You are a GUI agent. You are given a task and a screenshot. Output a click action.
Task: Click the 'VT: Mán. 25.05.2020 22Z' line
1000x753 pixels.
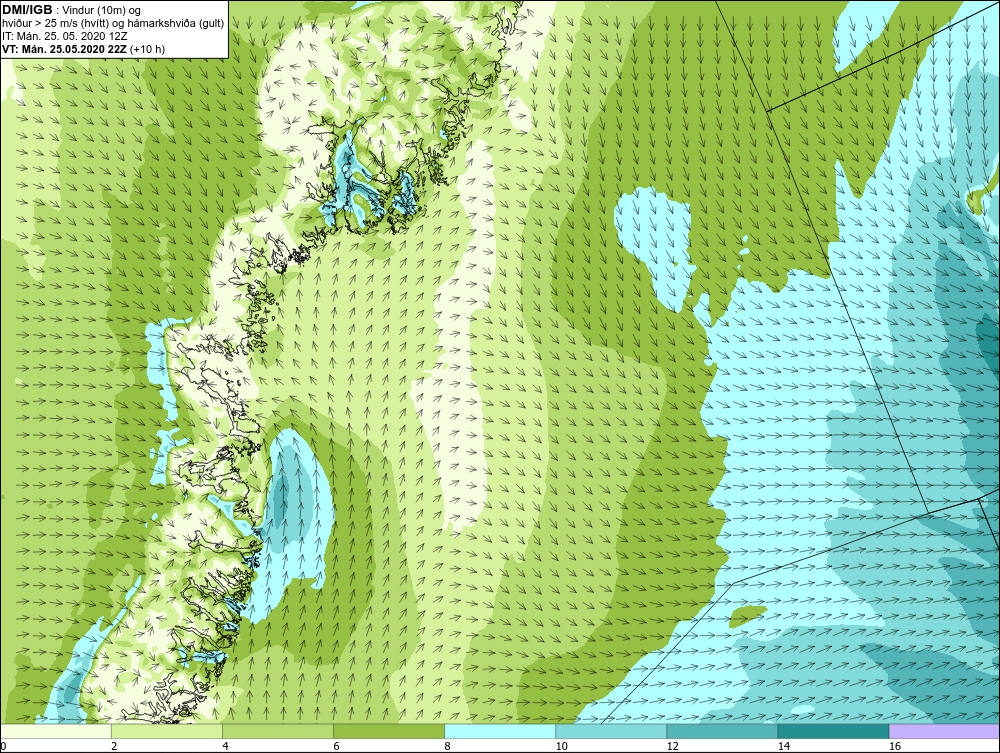(x=64, y=49)
